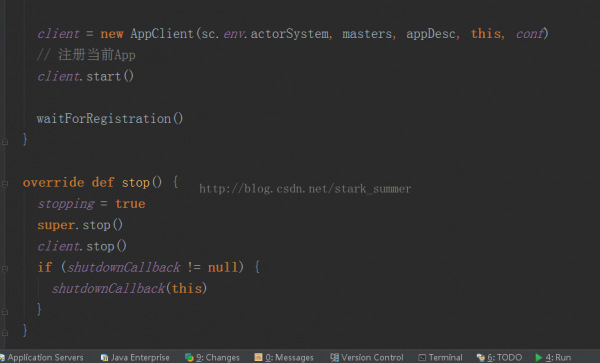Show the 9: Changes tool window

click(x=212, y=357)
